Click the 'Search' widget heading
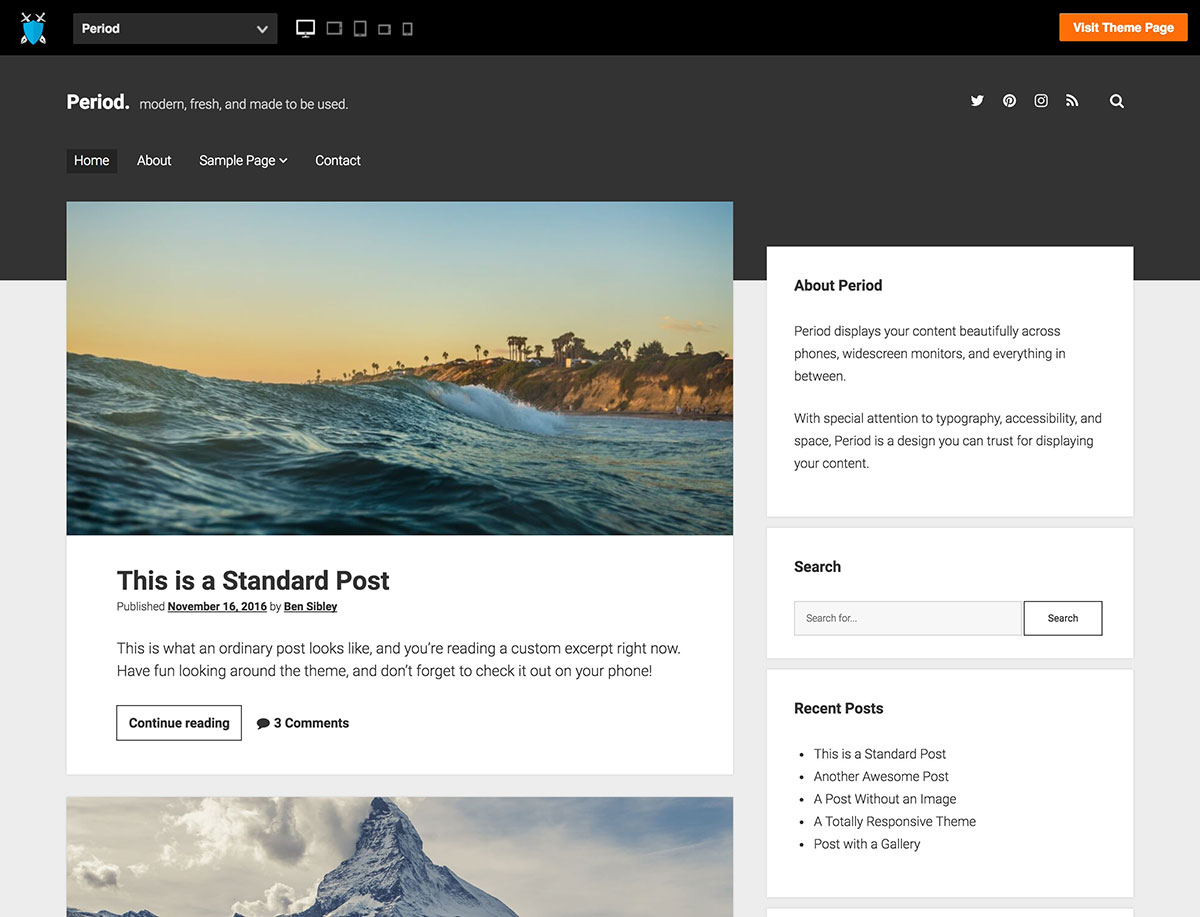Viewport: 1200px width, 917px height. tap(817, 567)
